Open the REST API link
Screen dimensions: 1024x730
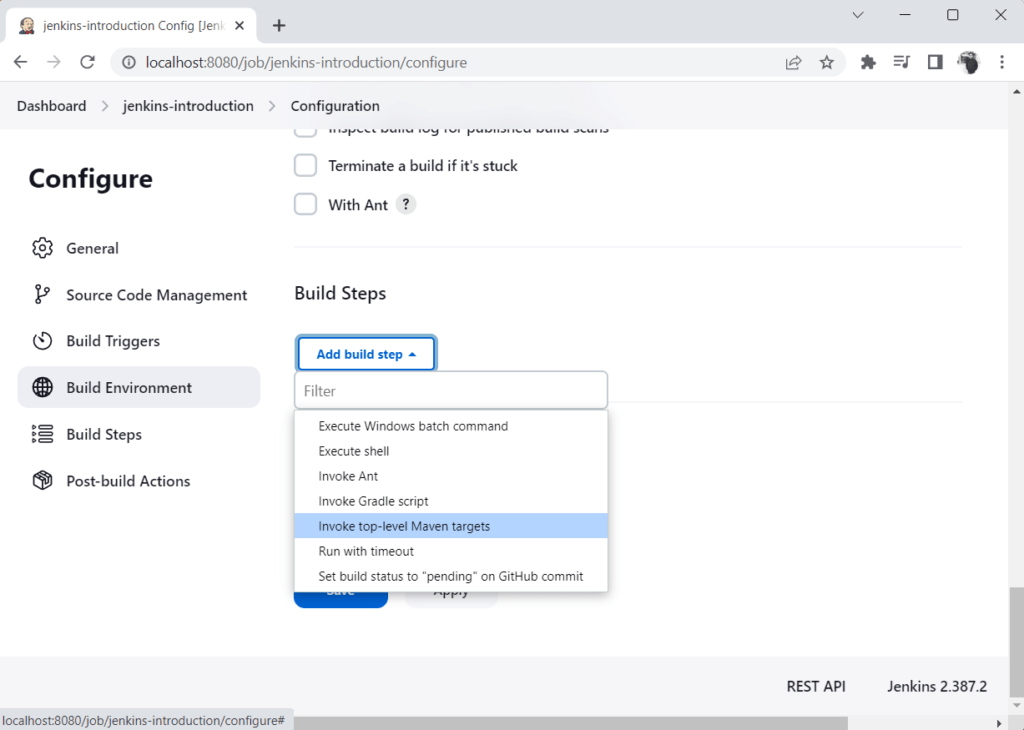point(815,686)
